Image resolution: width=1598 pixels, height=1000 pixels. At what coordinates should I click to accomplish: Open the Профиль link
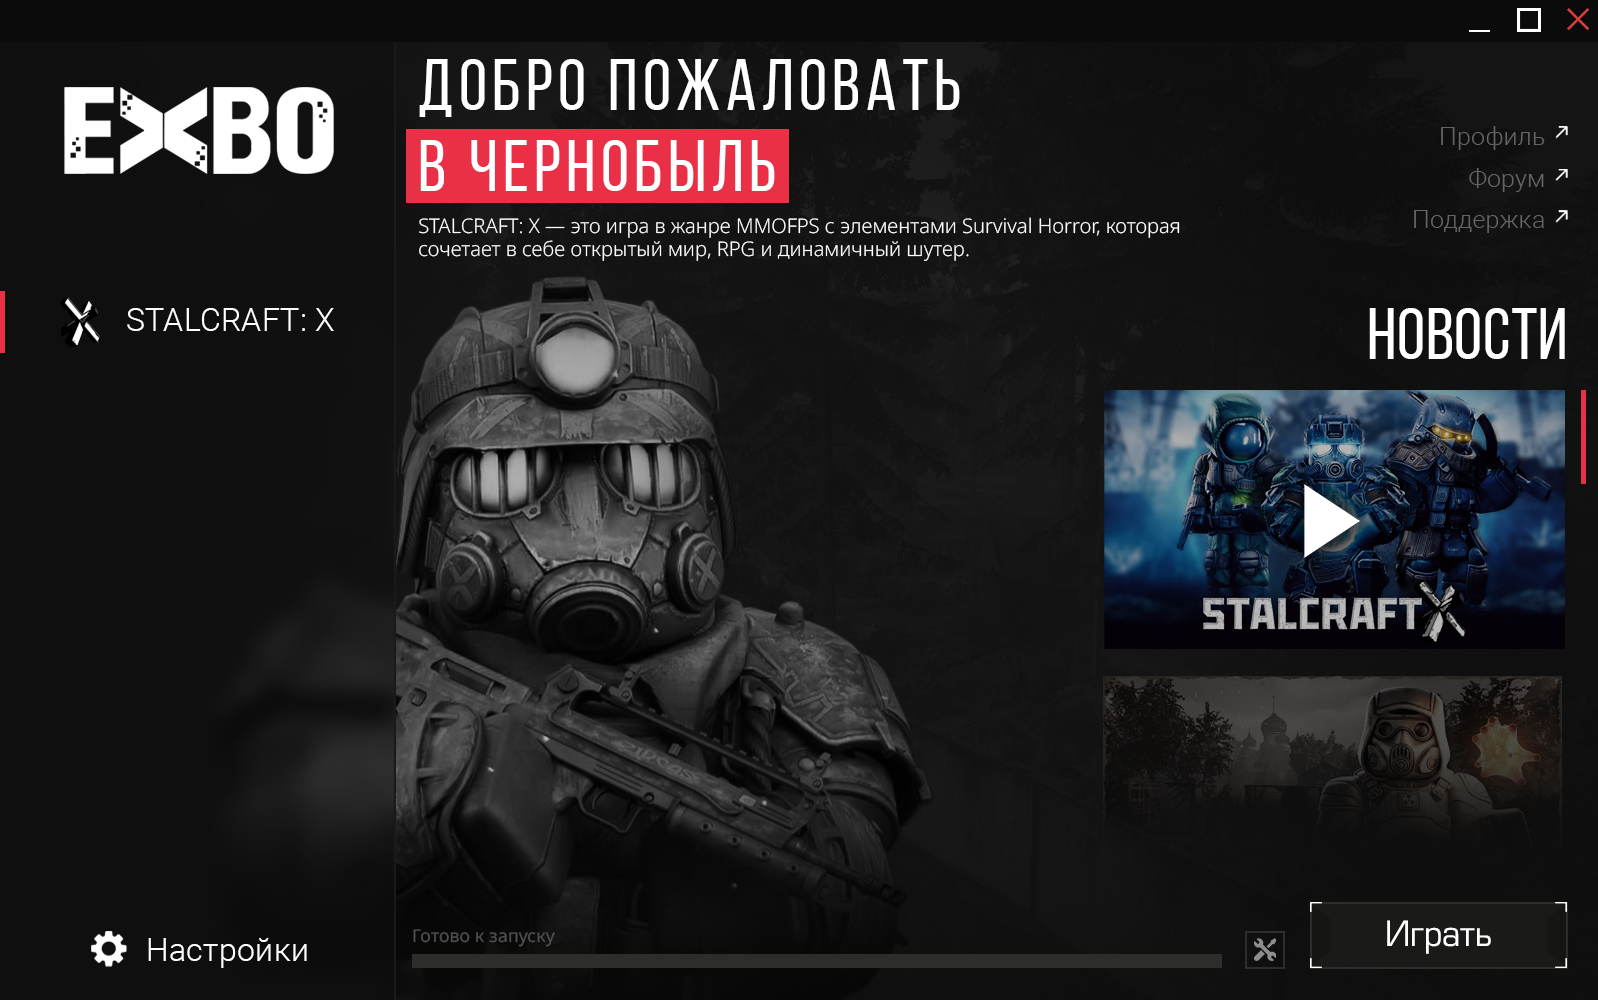(1491, 136)
